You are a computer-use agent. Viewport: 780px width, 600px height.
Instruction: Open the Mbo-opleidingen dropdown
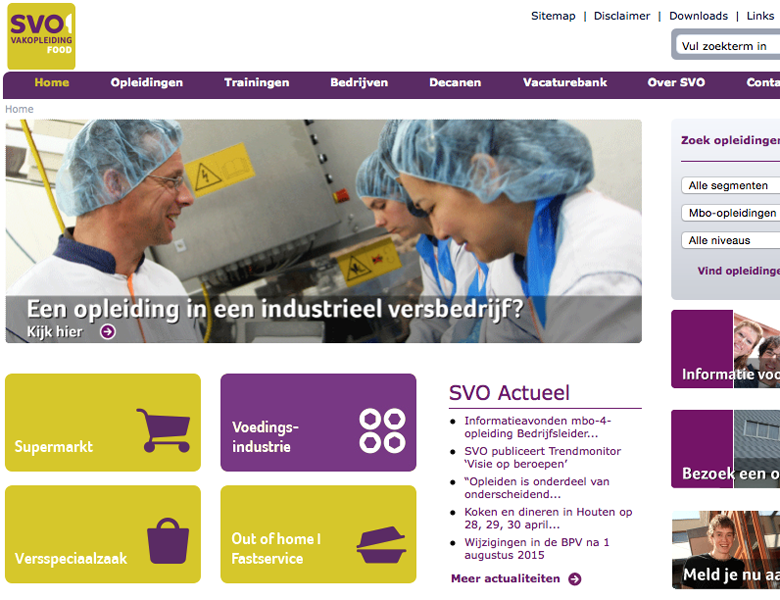[730, 213]
